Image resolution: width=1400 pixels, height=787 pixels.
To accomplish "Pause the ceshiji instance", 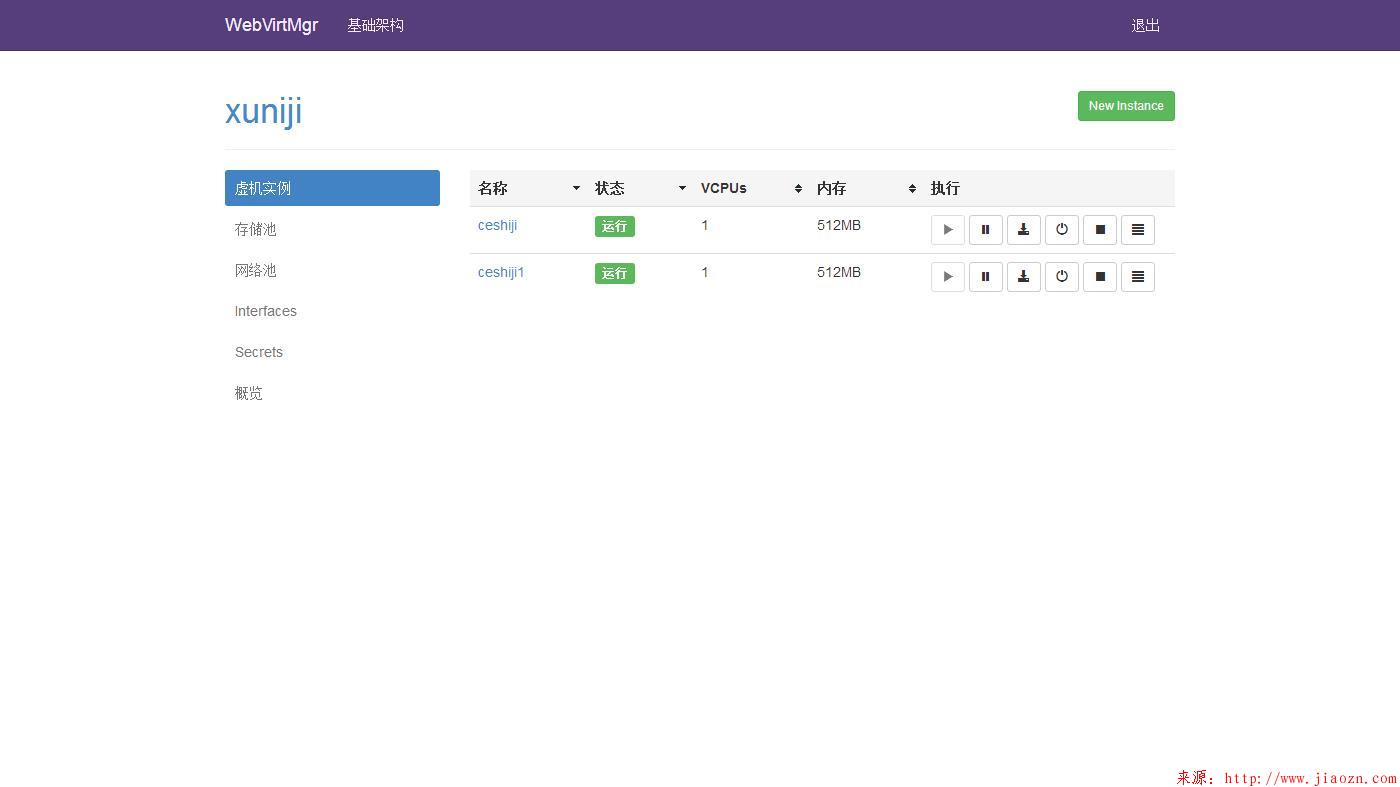I will click(x=985, y=230).
